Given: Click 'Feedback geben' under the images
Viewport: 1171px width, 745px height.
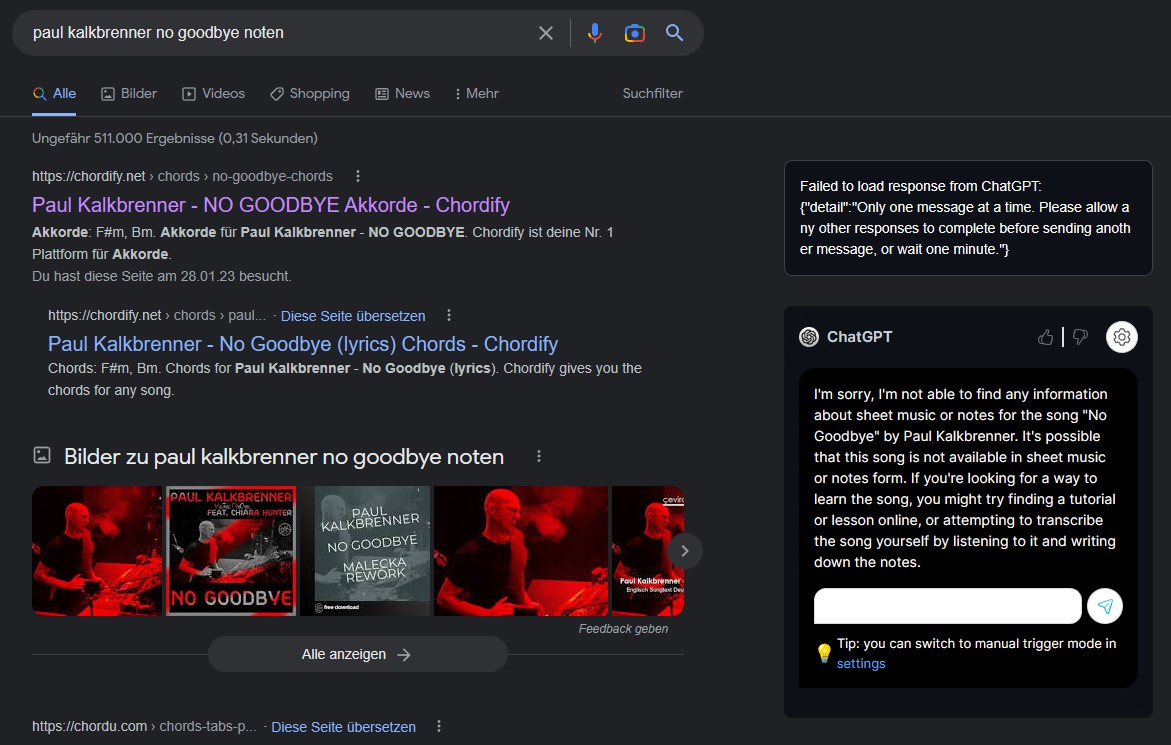Looking at the screenshot, I should 624,629.
